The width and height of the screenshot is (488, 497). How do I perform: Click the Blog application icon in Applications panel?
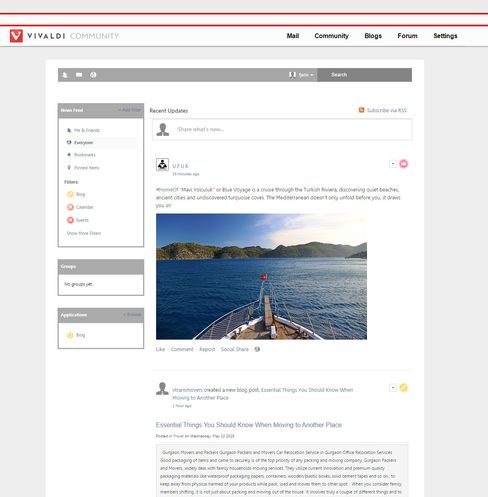tap(70, 335)
